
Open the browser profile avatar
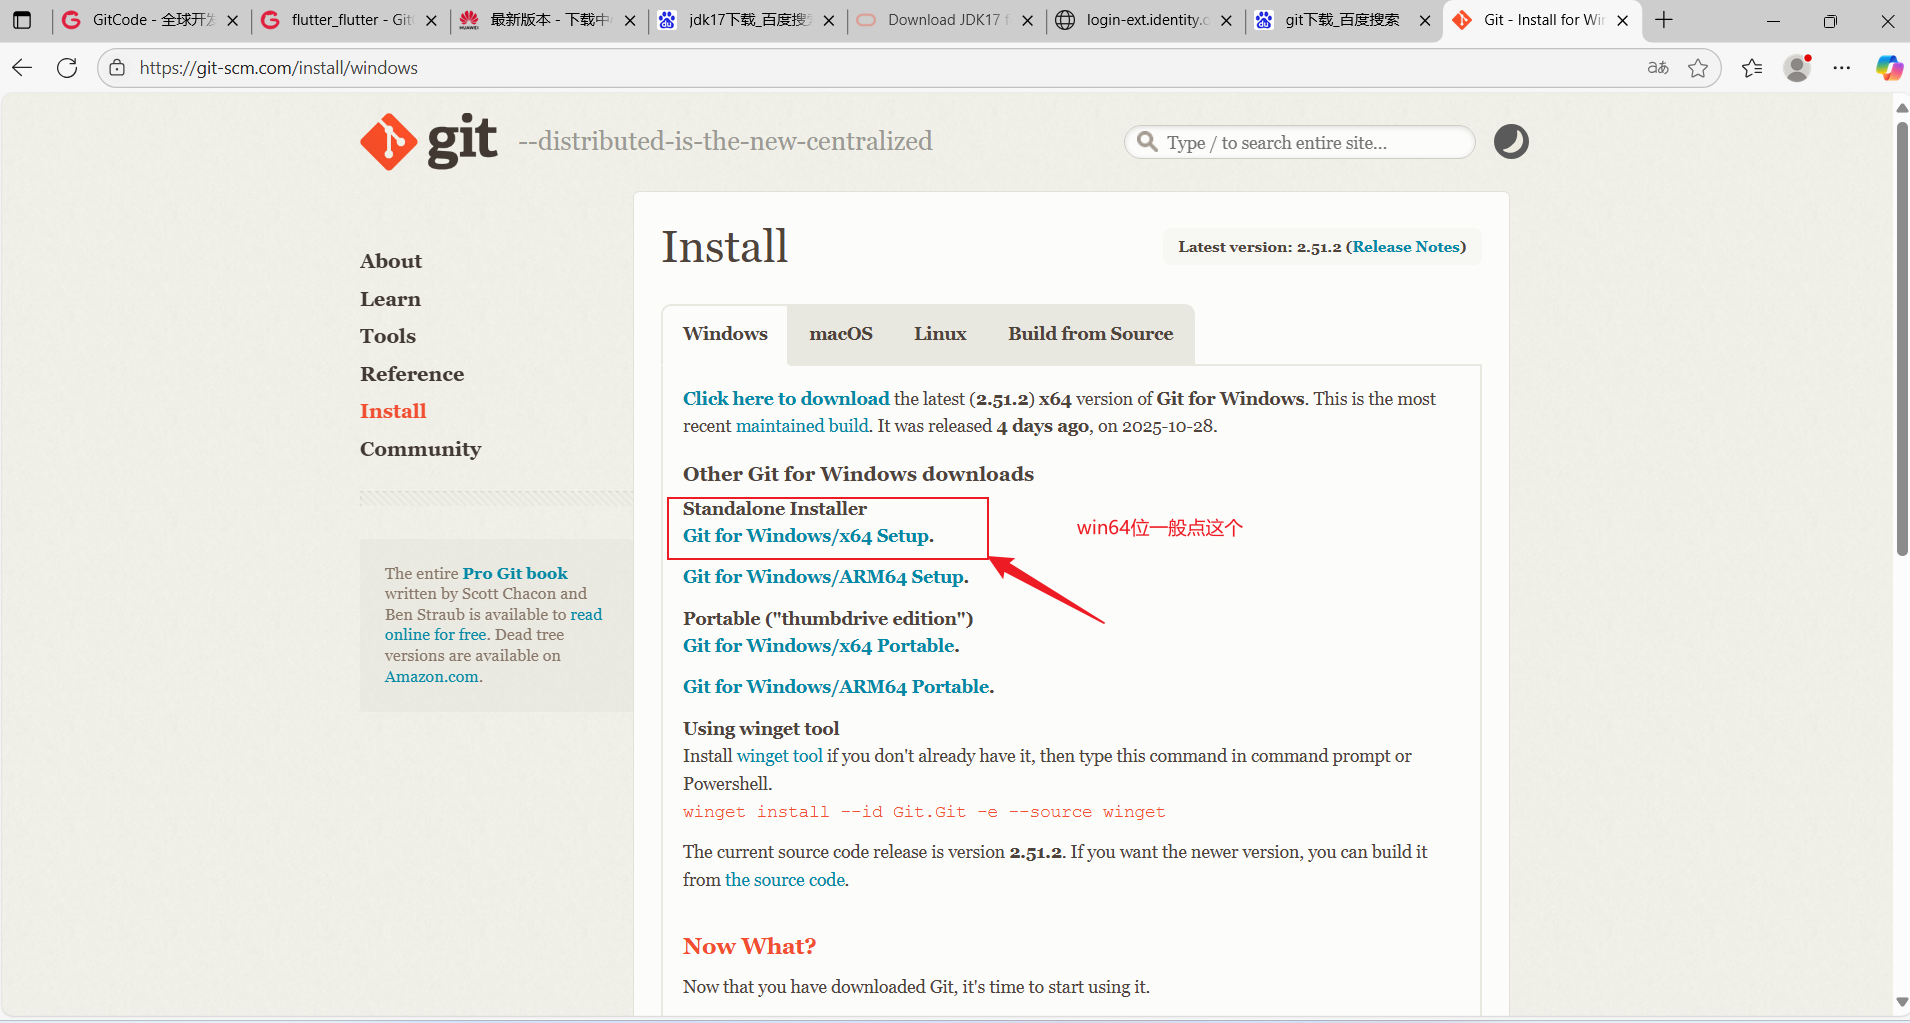pos(1798,68)
